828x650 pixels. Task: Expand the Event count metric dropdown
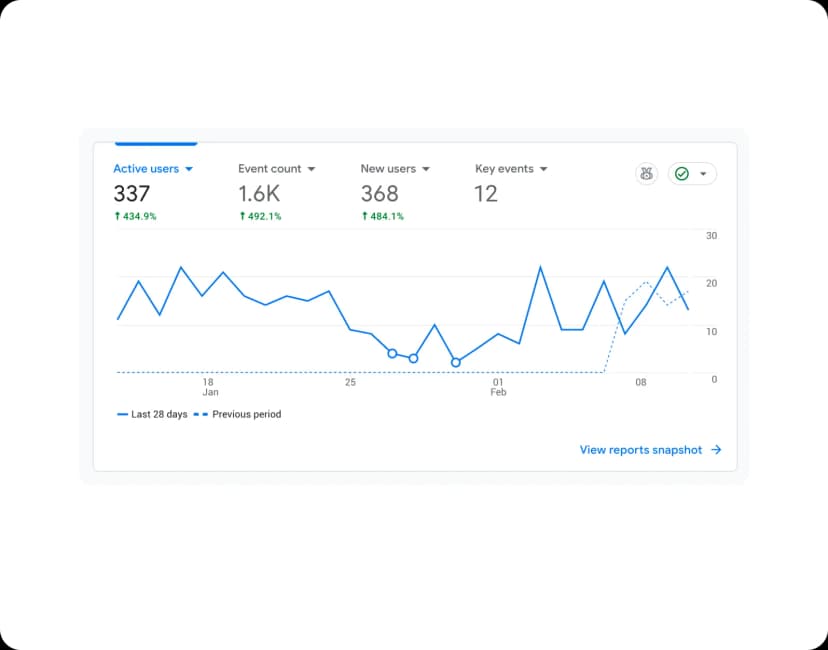pyautogui.click(x=311, y=170)
